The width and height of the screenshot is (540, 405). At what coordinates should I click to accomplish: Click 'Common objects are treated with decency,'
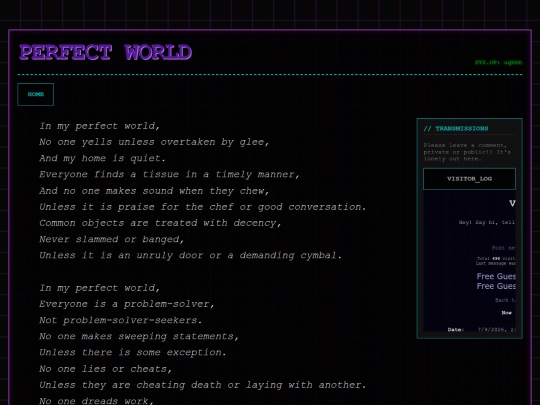pyautogui.click(x=160, y=223)
